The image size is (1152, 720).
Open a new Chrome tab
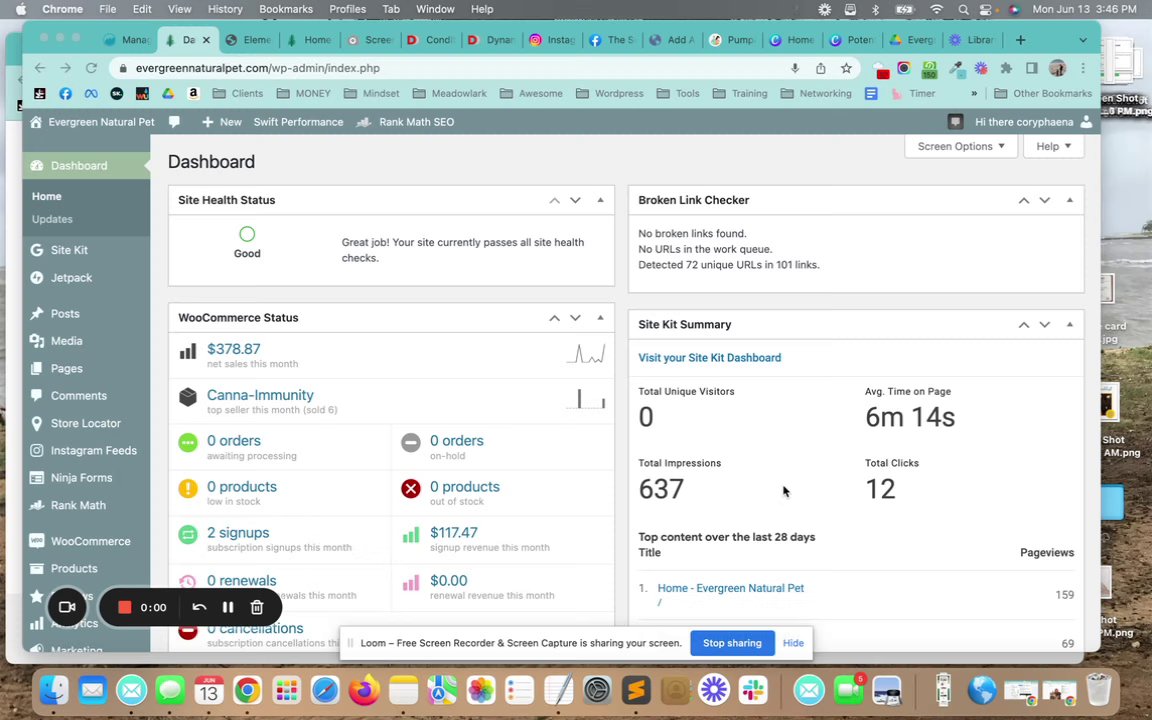coord(1020,40)
